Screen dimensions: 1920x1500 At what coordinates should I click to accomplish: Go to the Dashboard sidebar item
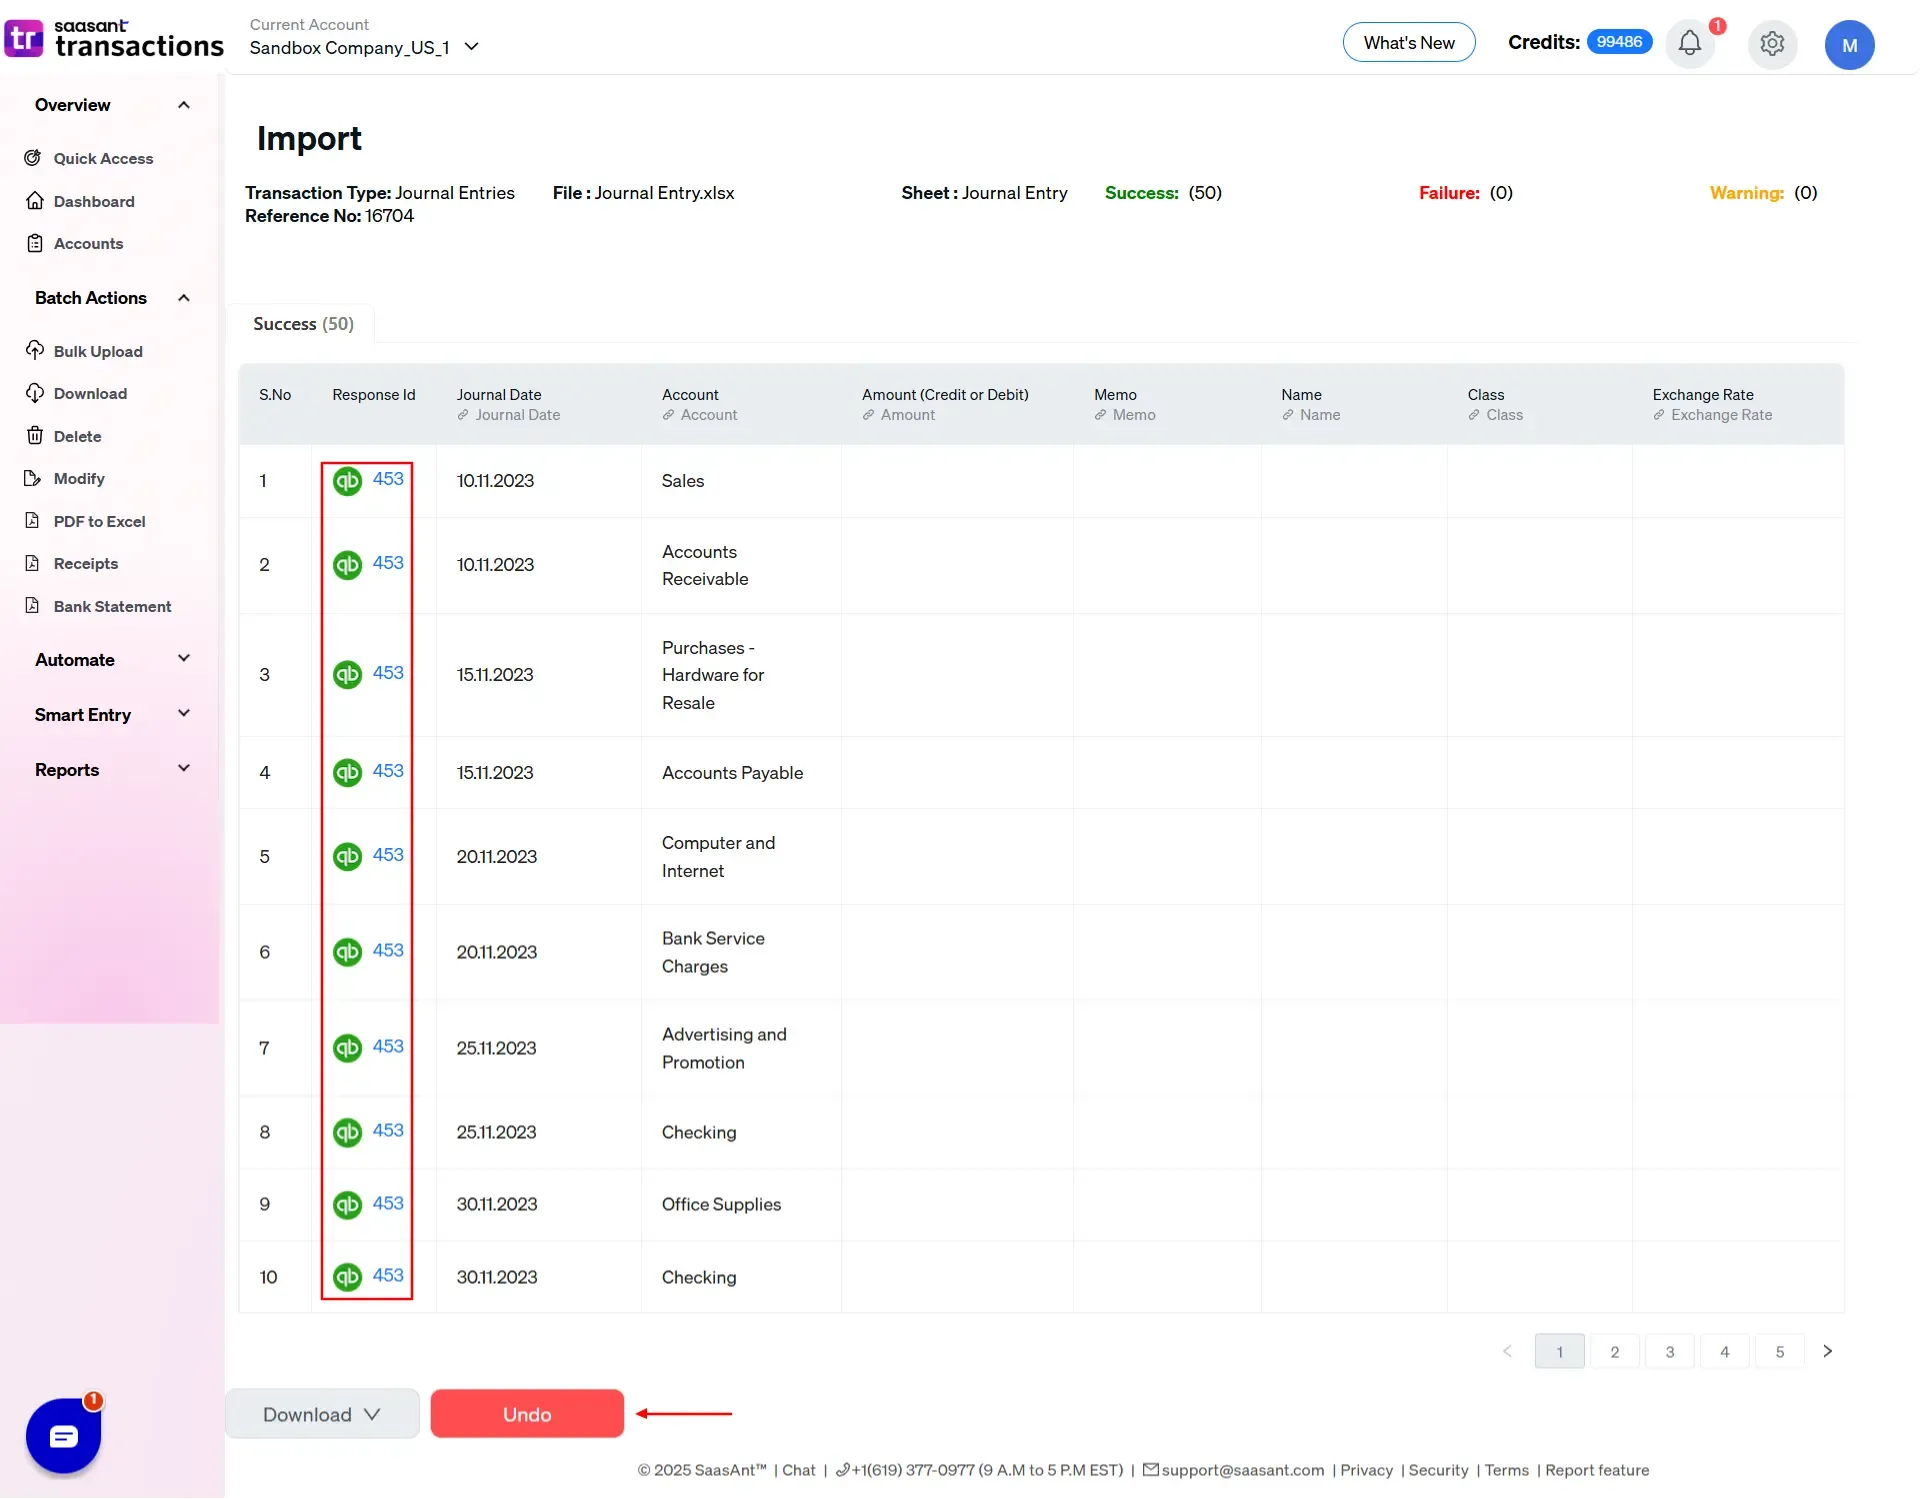(x=94, y=201)
